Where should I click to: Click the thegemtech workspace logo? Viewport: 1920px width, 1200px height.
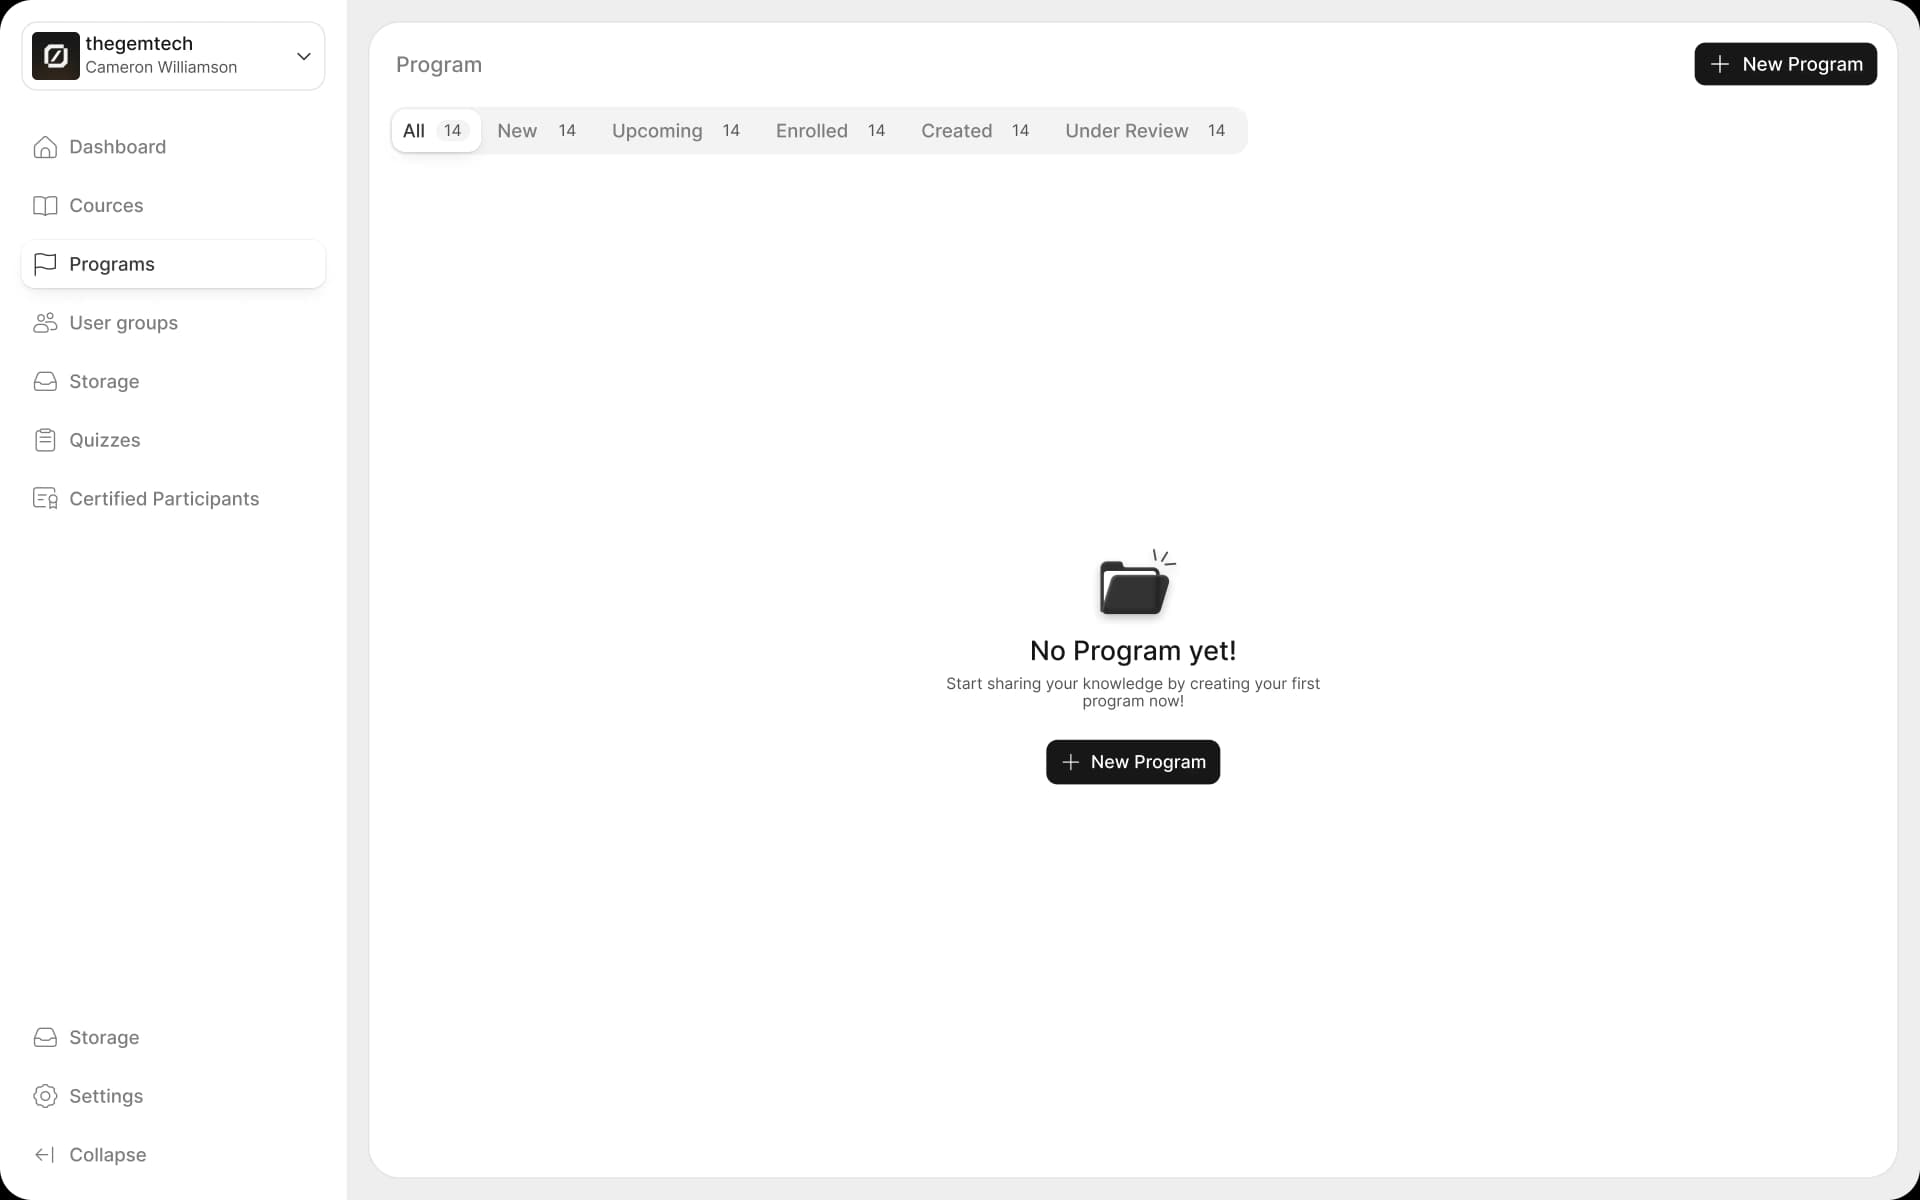click(x=56, y=56)
